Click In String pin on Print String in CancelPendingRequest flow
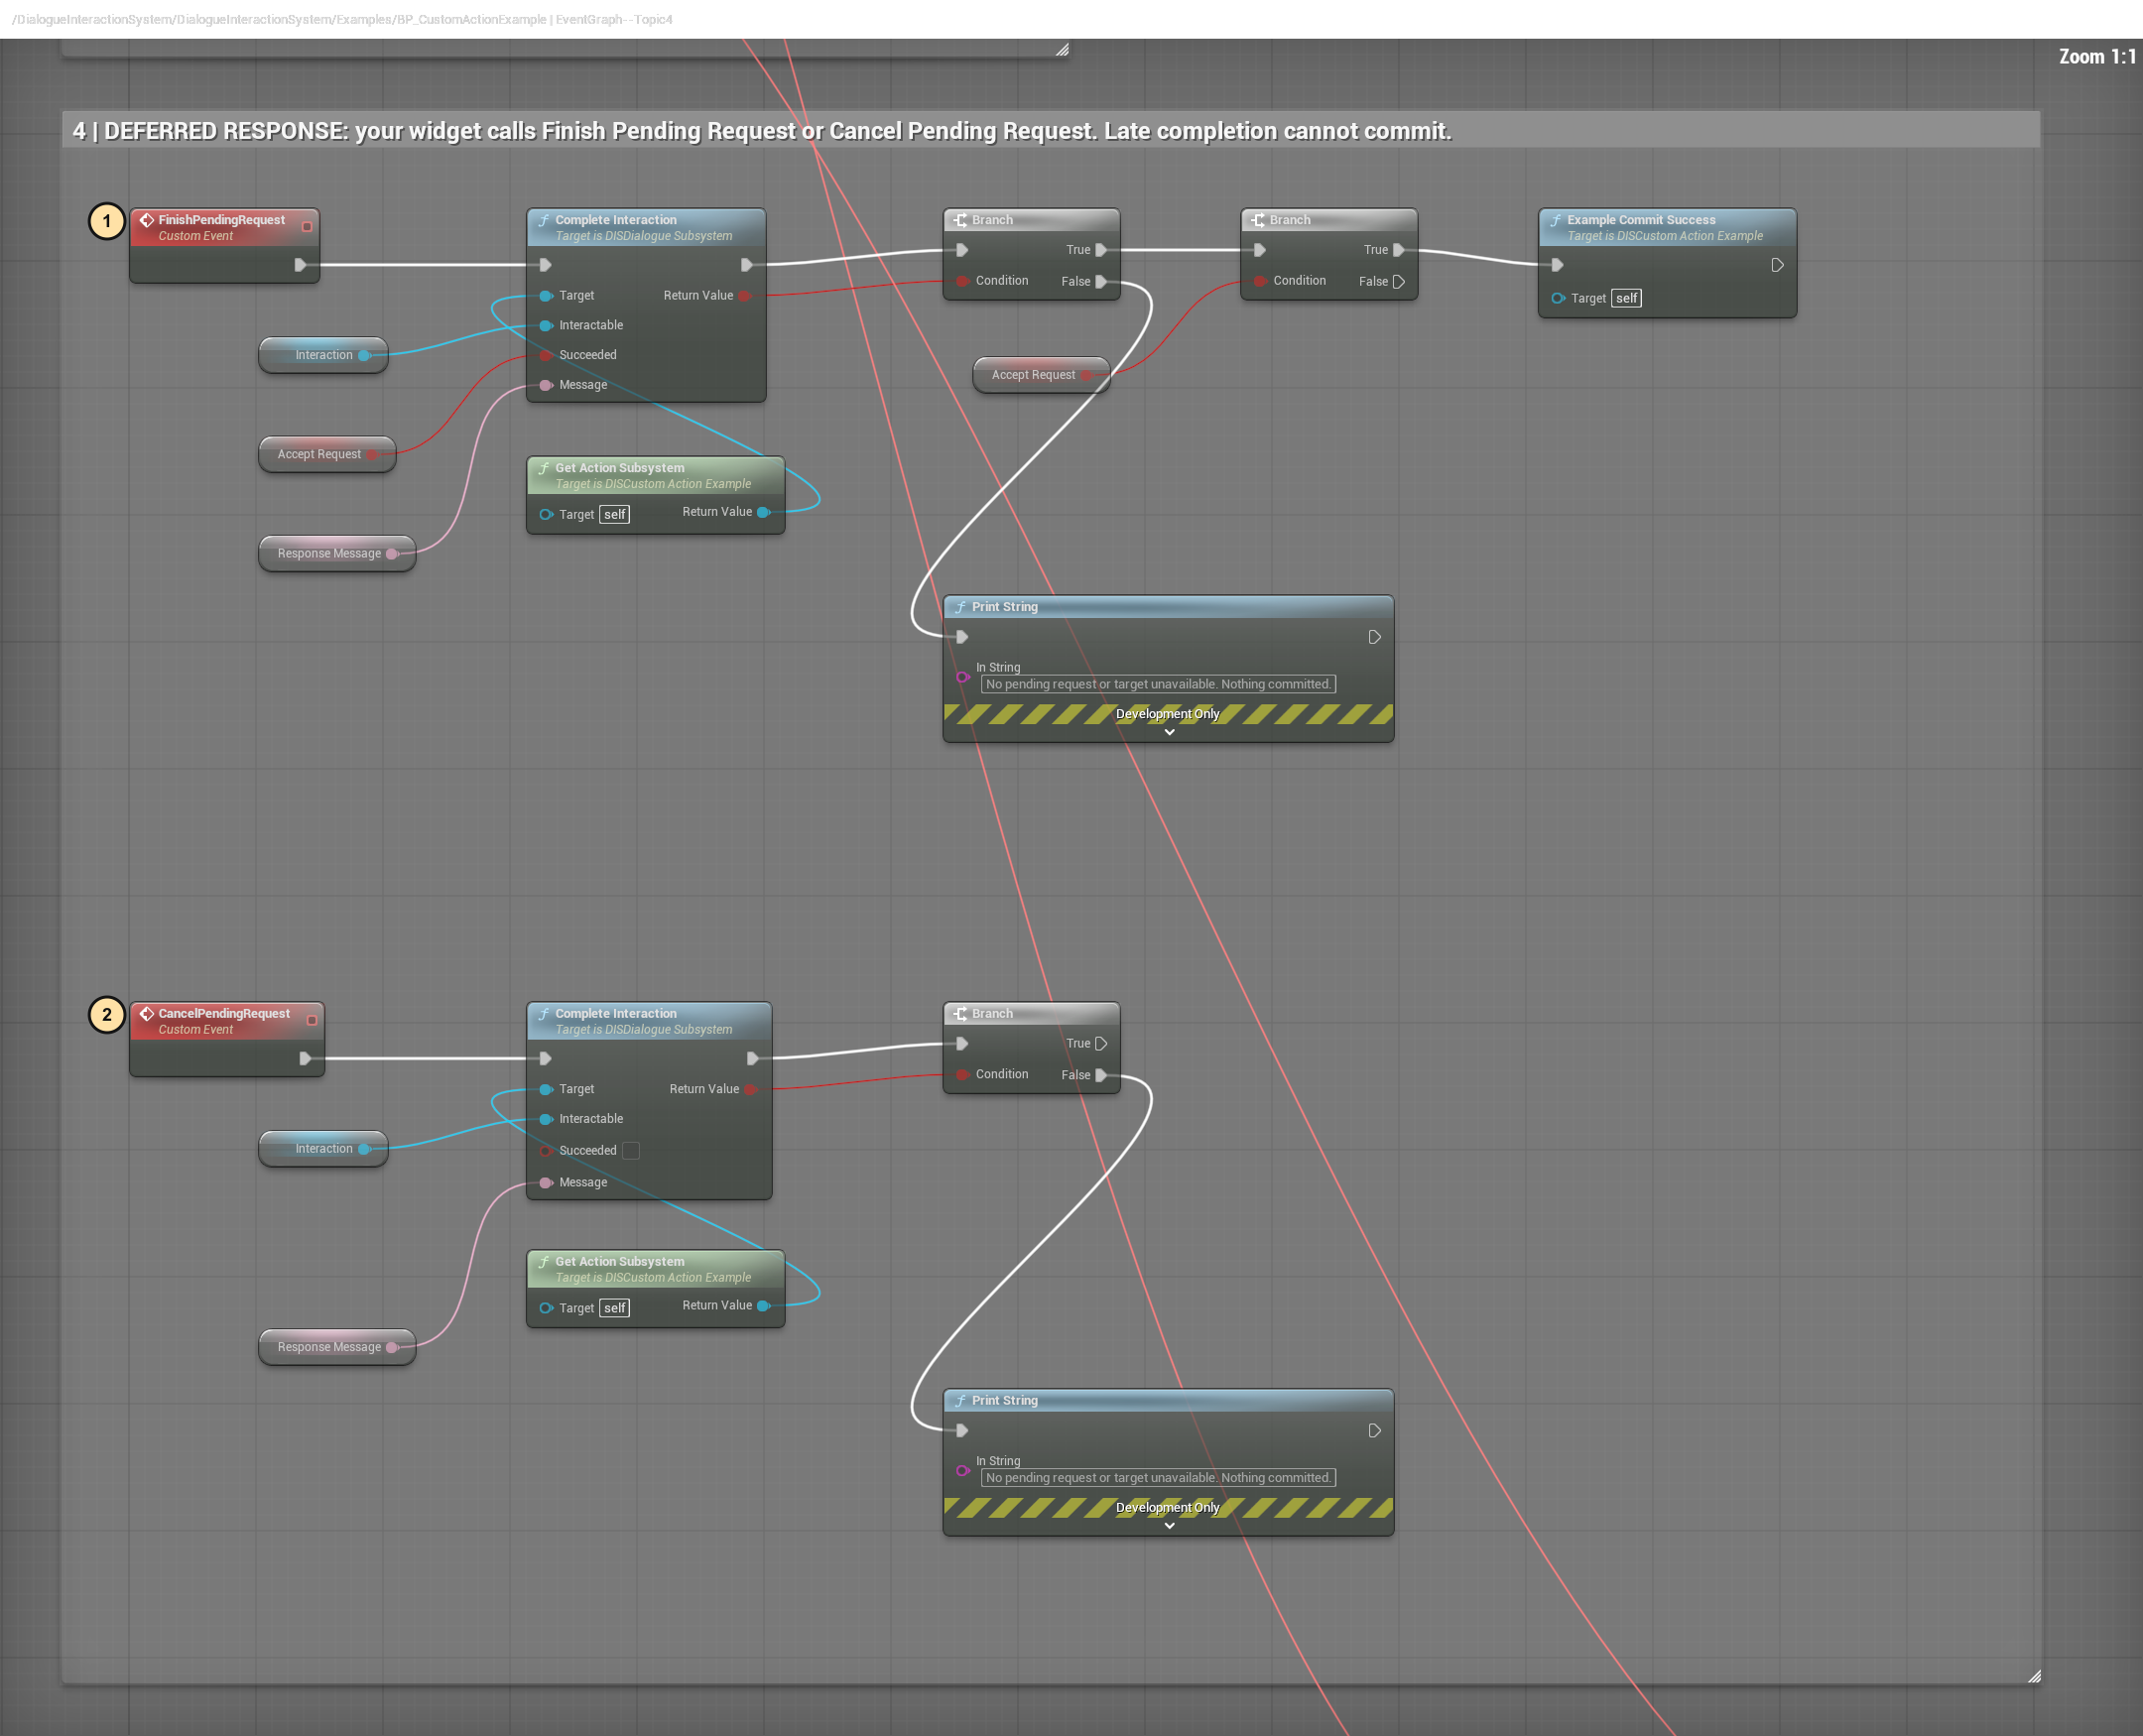 coord(962,1470)
